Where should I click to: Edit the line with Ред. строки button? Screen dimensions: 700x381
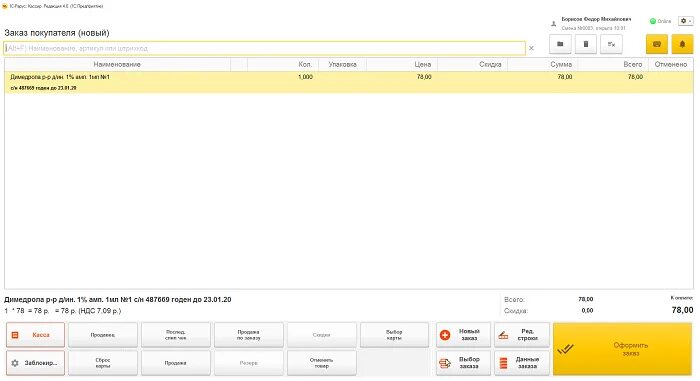point(522,335)
